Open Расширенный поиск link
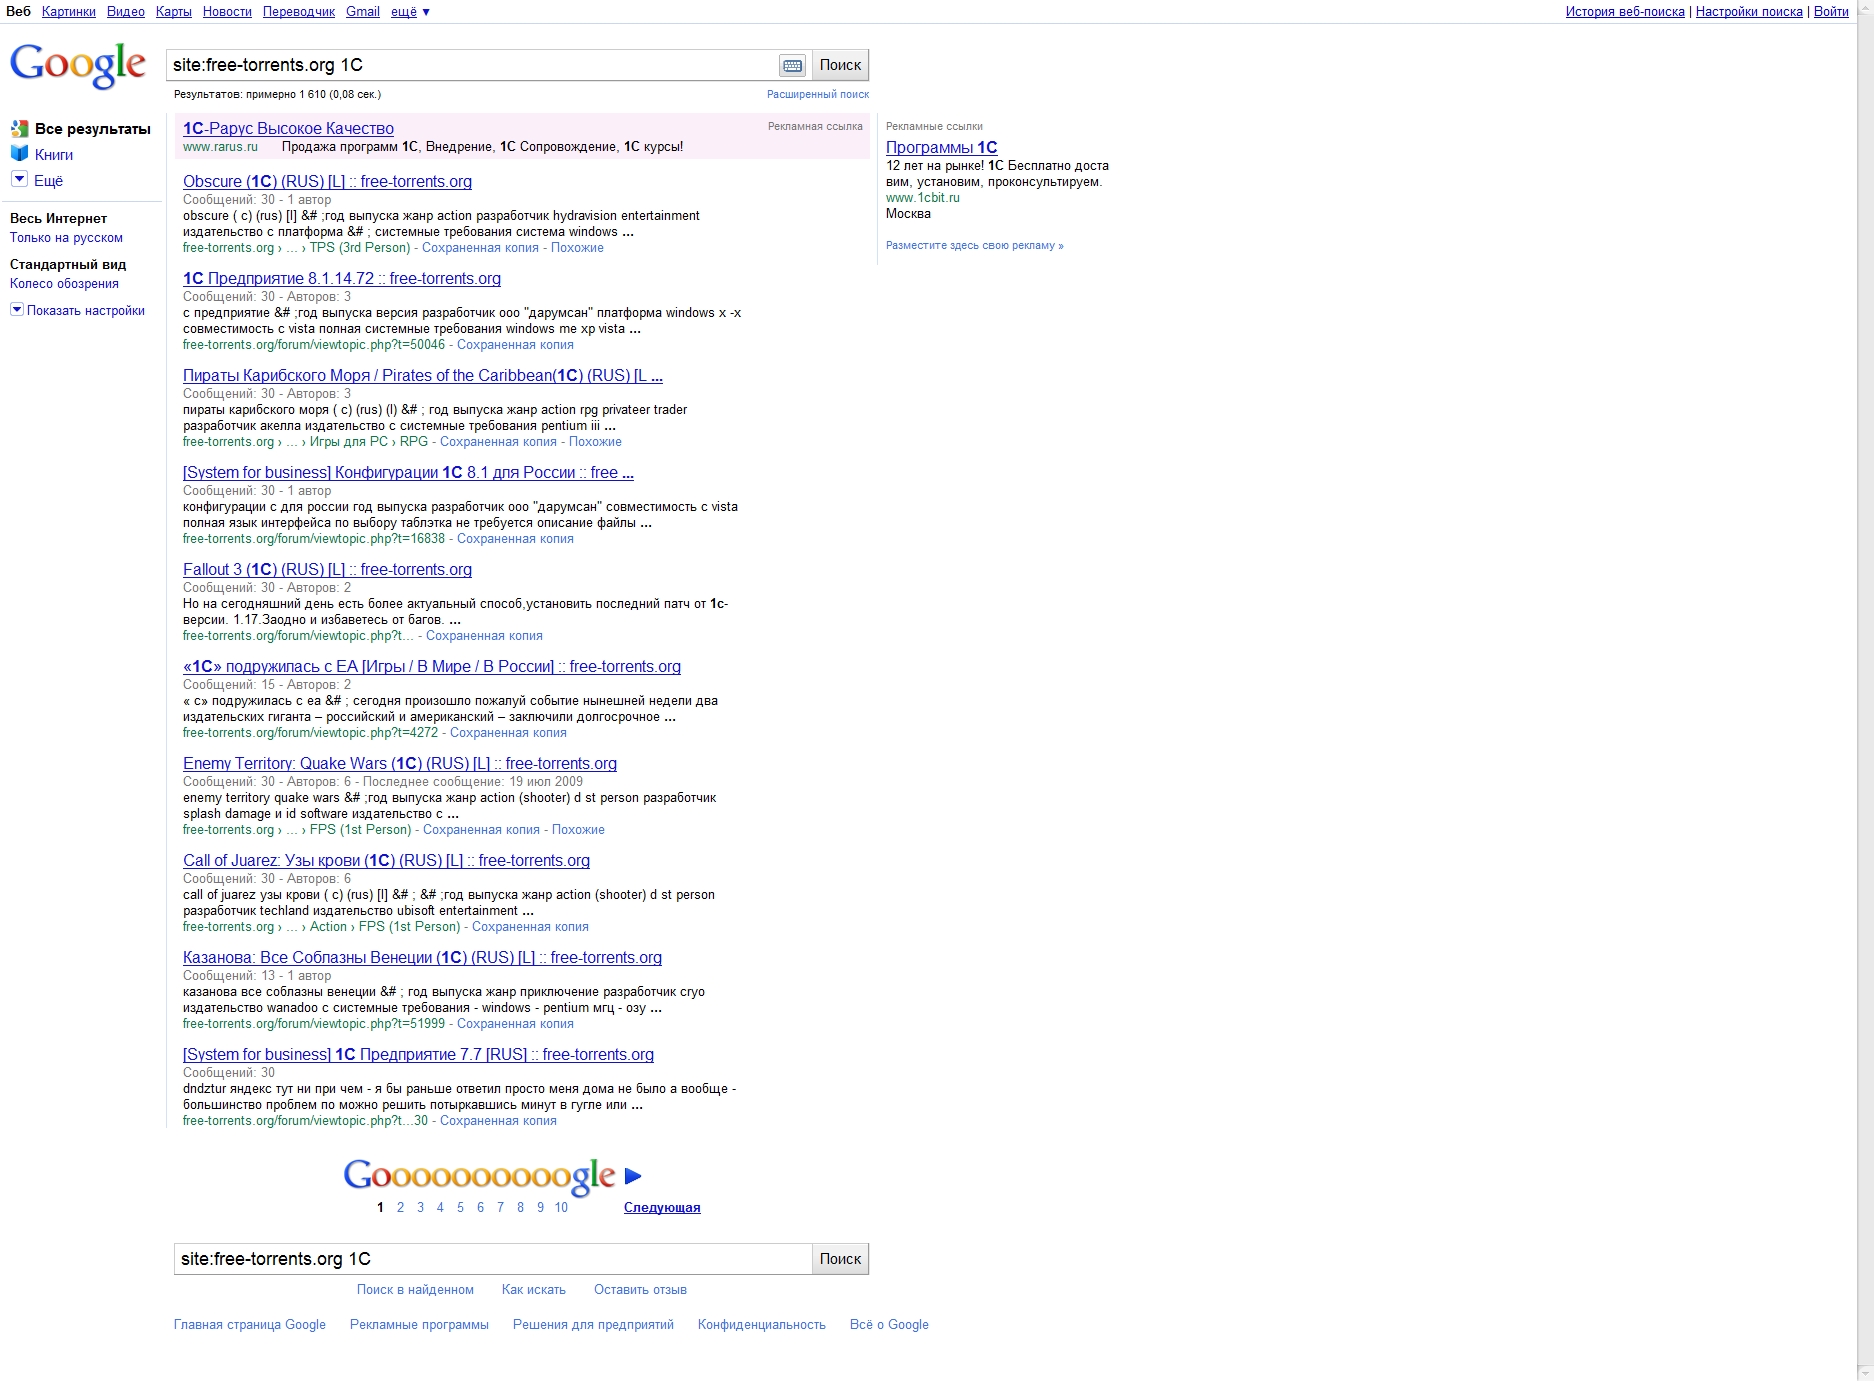 818,94
